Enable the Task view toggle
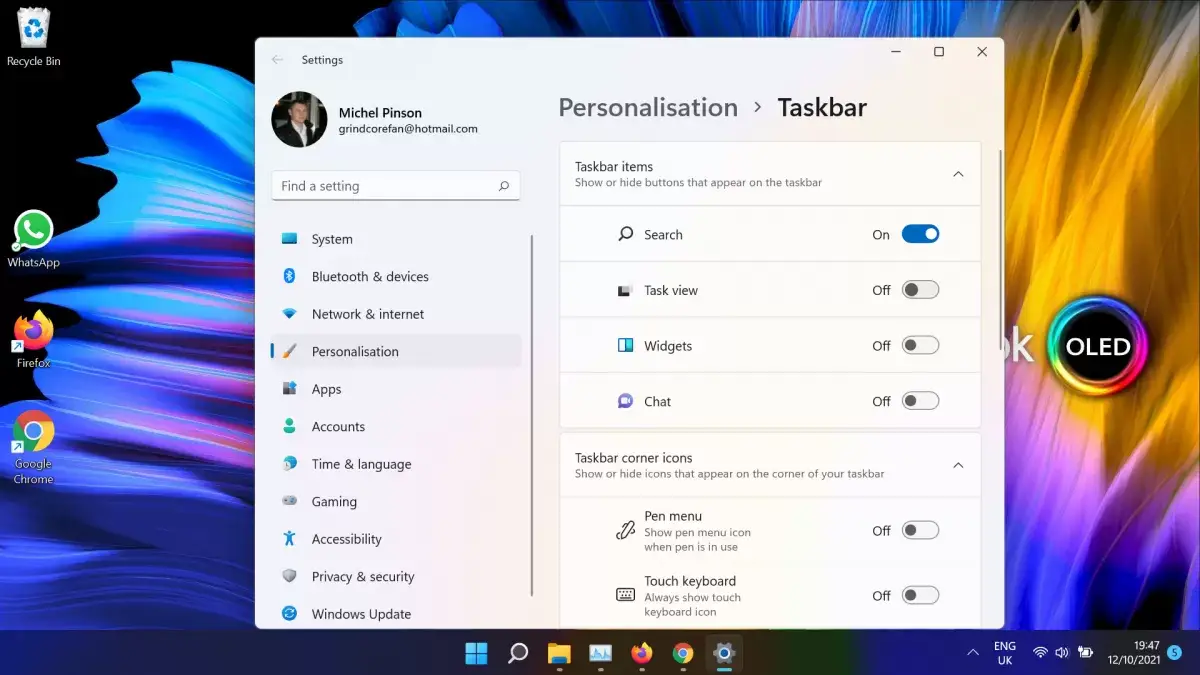Viewport: 1200px width, 675px height. tap(920, 290)
